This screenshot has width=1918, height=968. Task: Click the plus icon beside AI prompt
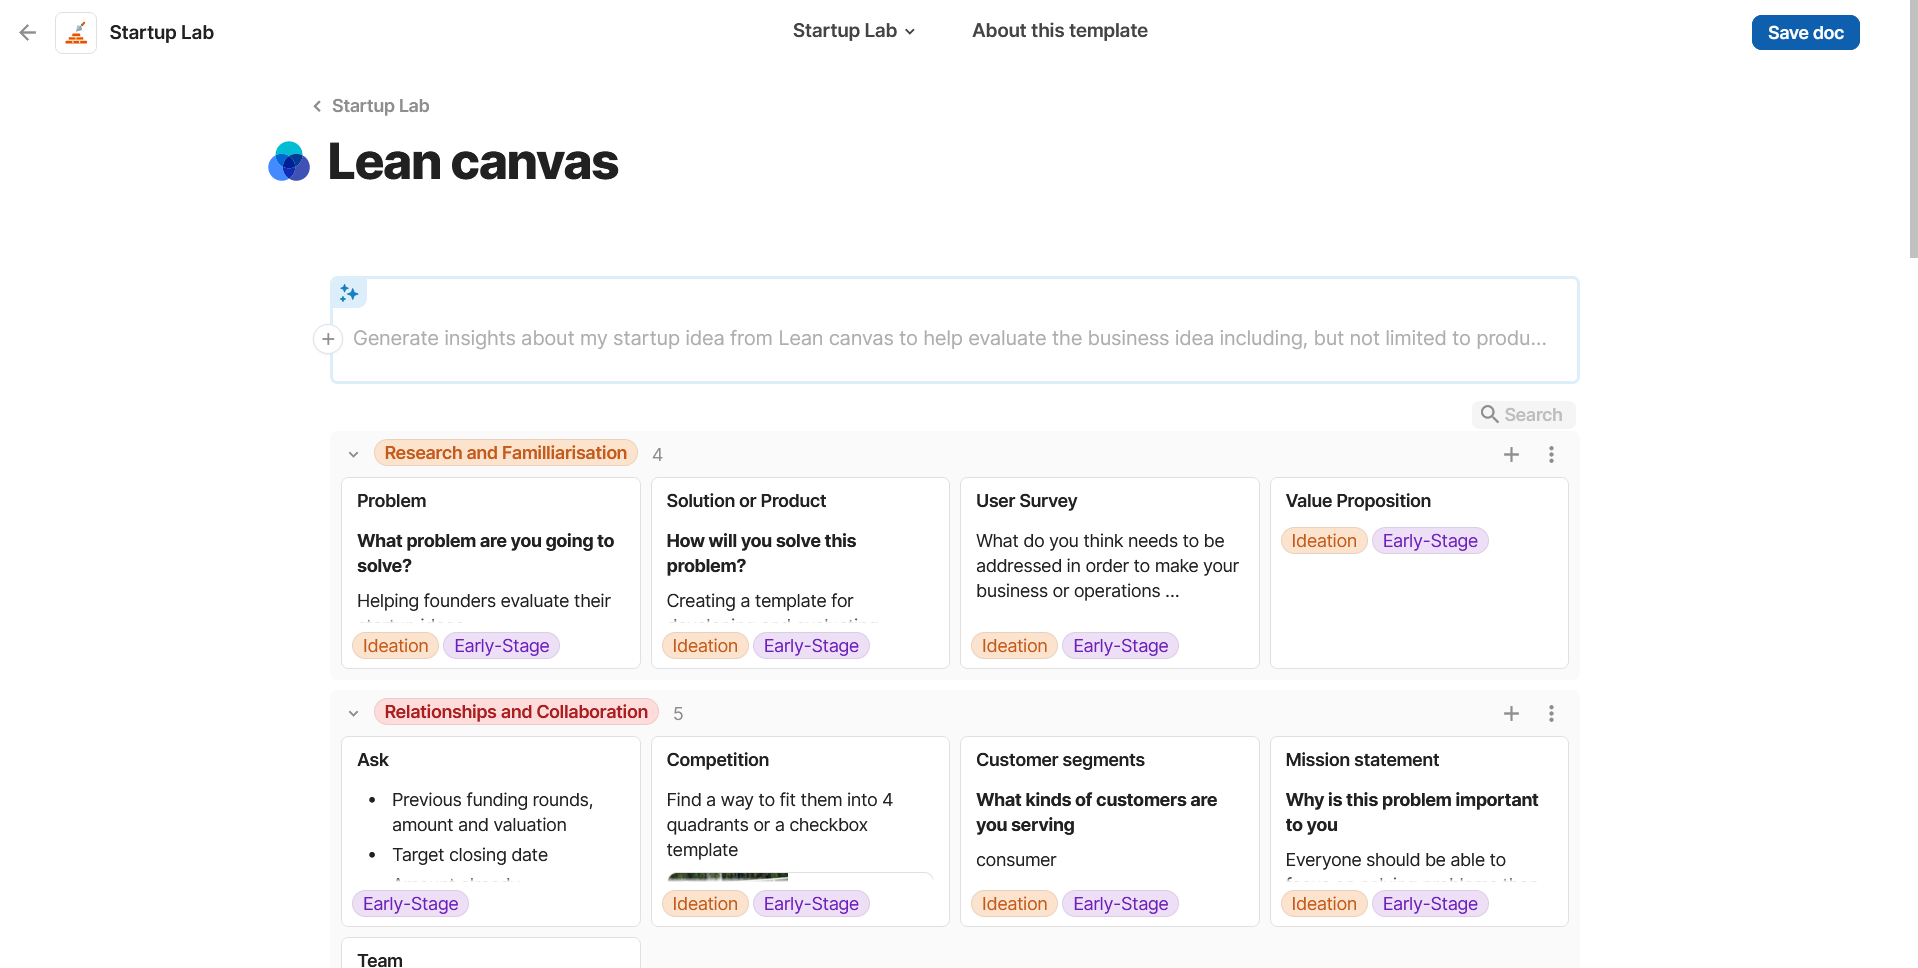(x=328, y=339)
